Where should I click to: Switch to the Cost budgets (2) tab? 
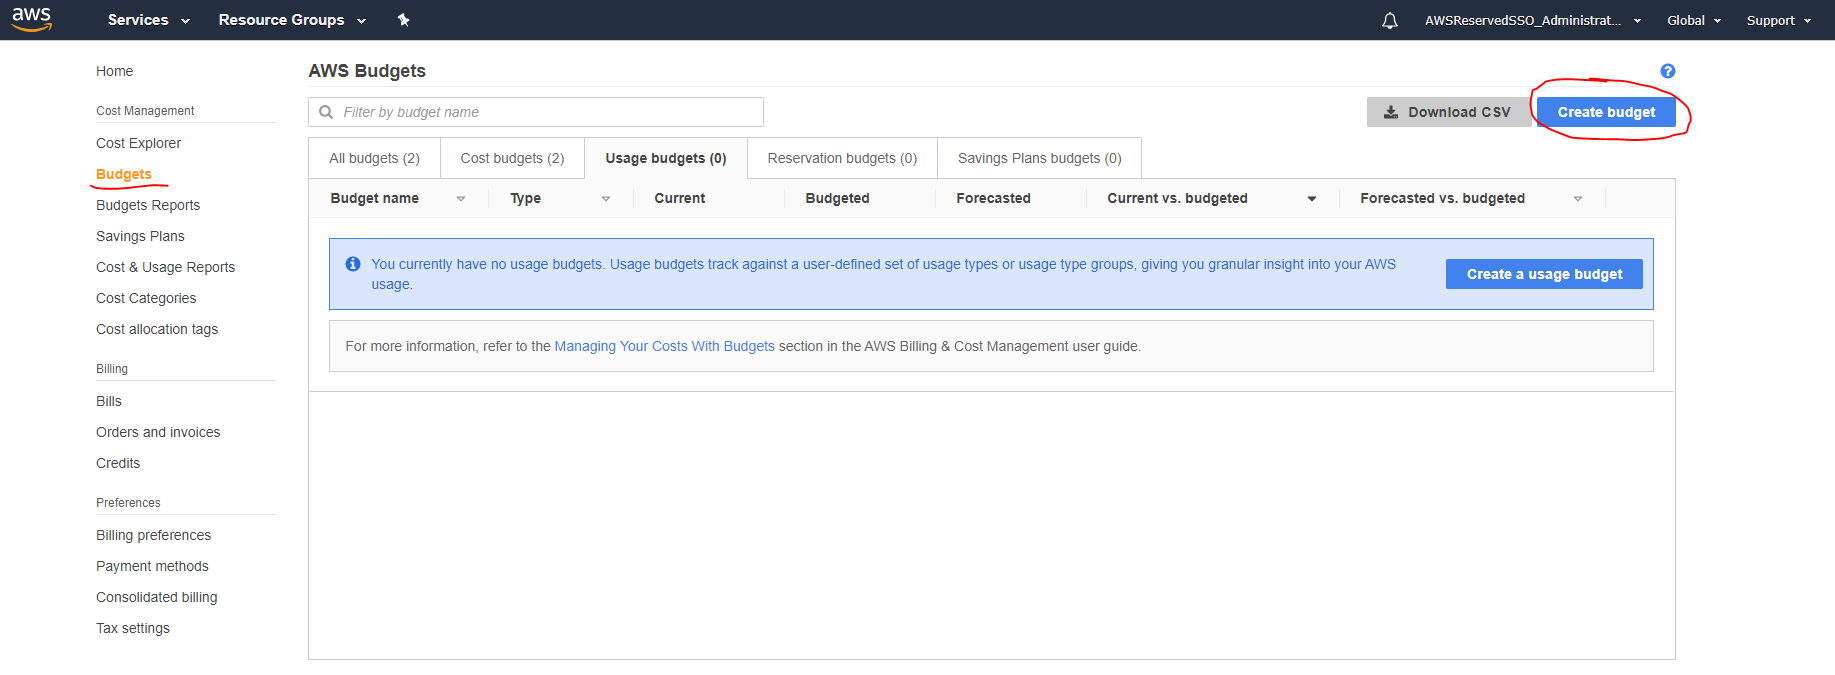tap(512, 158)
